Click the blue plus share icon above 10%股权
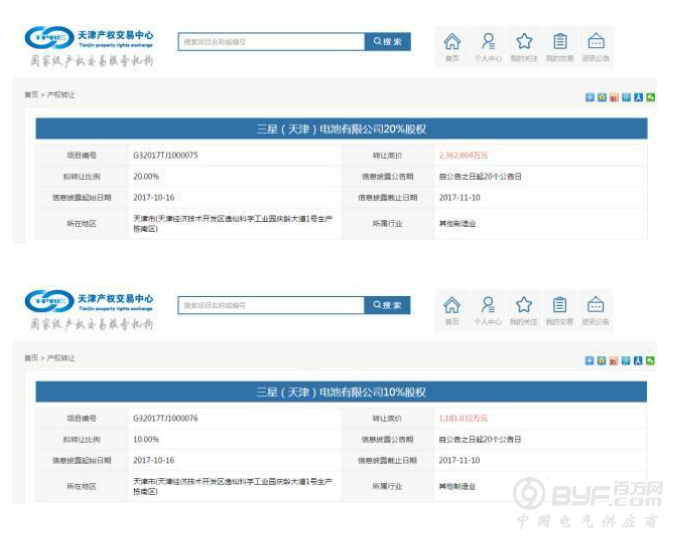Screen dimensions: 673x539 tap(589, 361)
